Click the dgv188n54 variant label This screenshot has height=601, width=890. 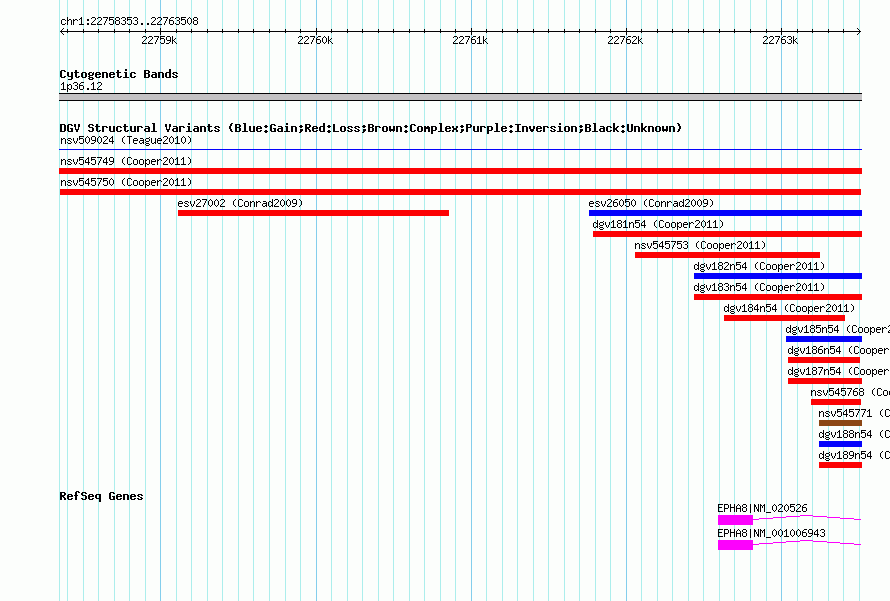pos(854,435)
